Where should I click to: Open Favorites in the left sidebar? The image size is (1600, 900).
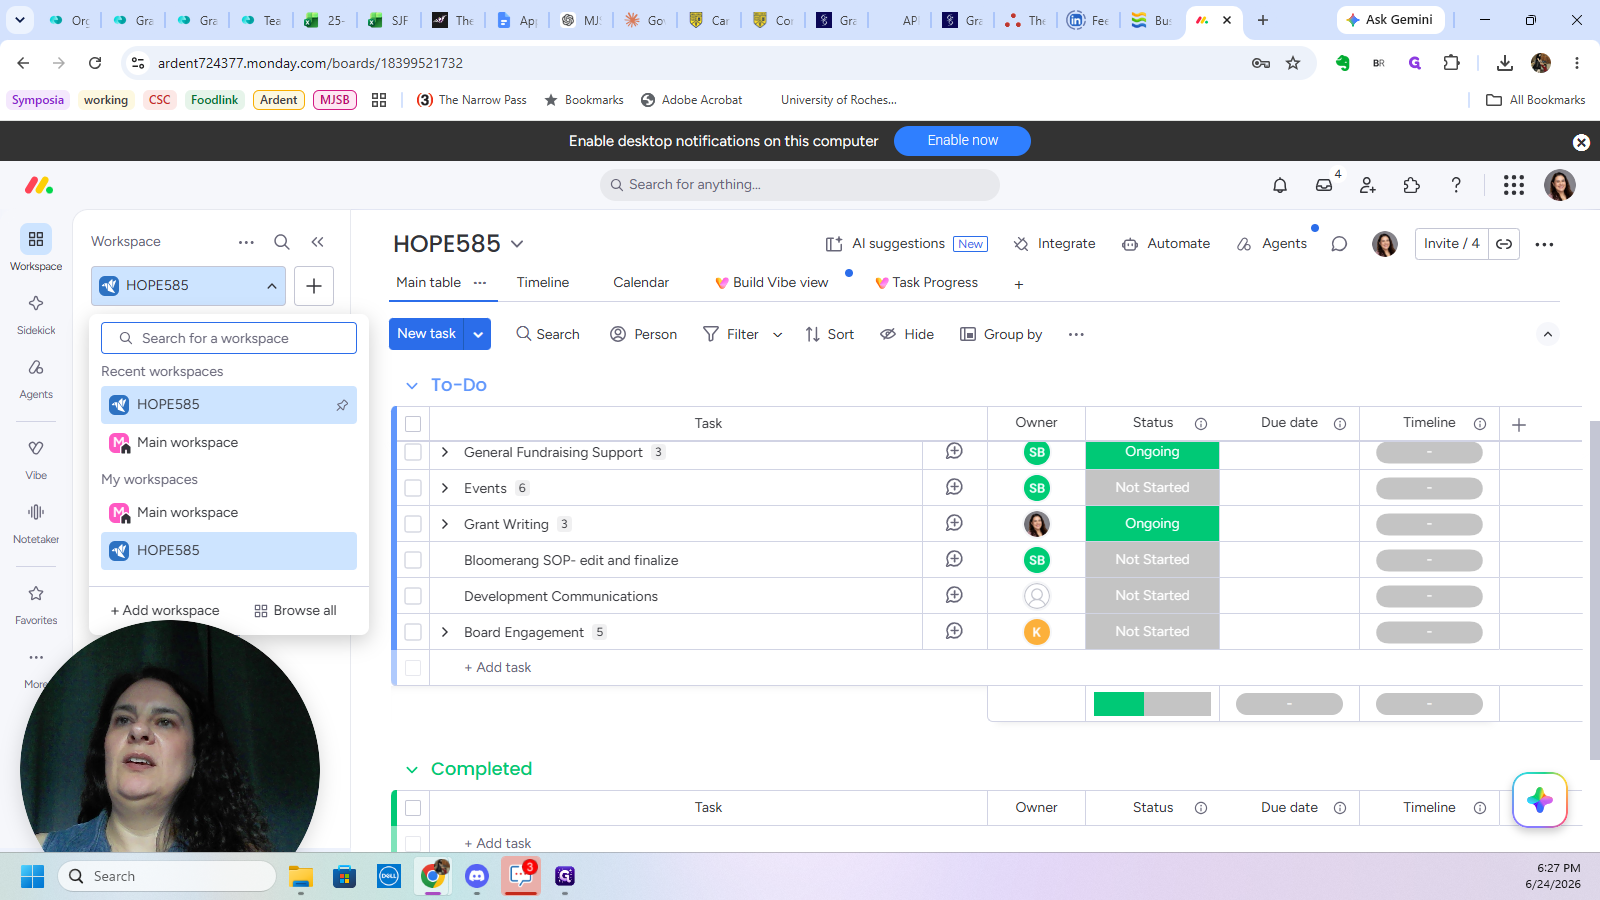(36, 603)
